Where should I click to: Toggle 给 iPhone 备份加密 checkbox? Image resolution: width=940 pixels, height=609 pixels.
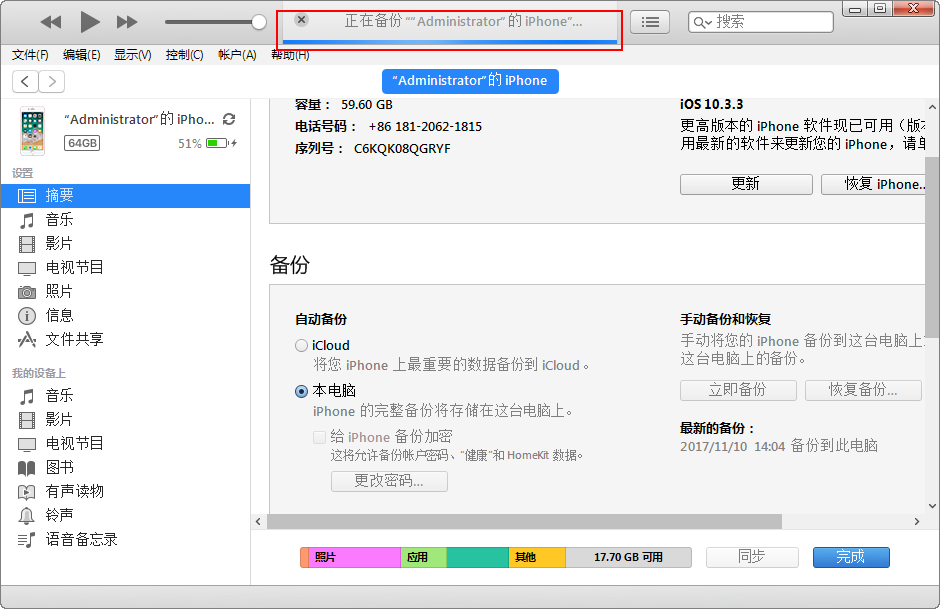tap(320, 437)
